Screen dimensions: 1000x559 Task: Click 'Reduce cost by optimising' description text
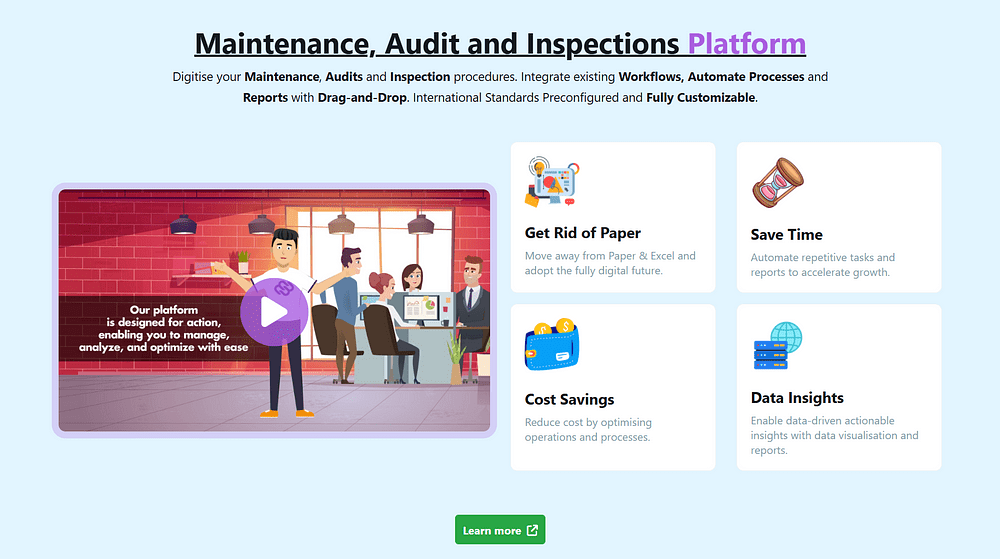click(588, 430)
